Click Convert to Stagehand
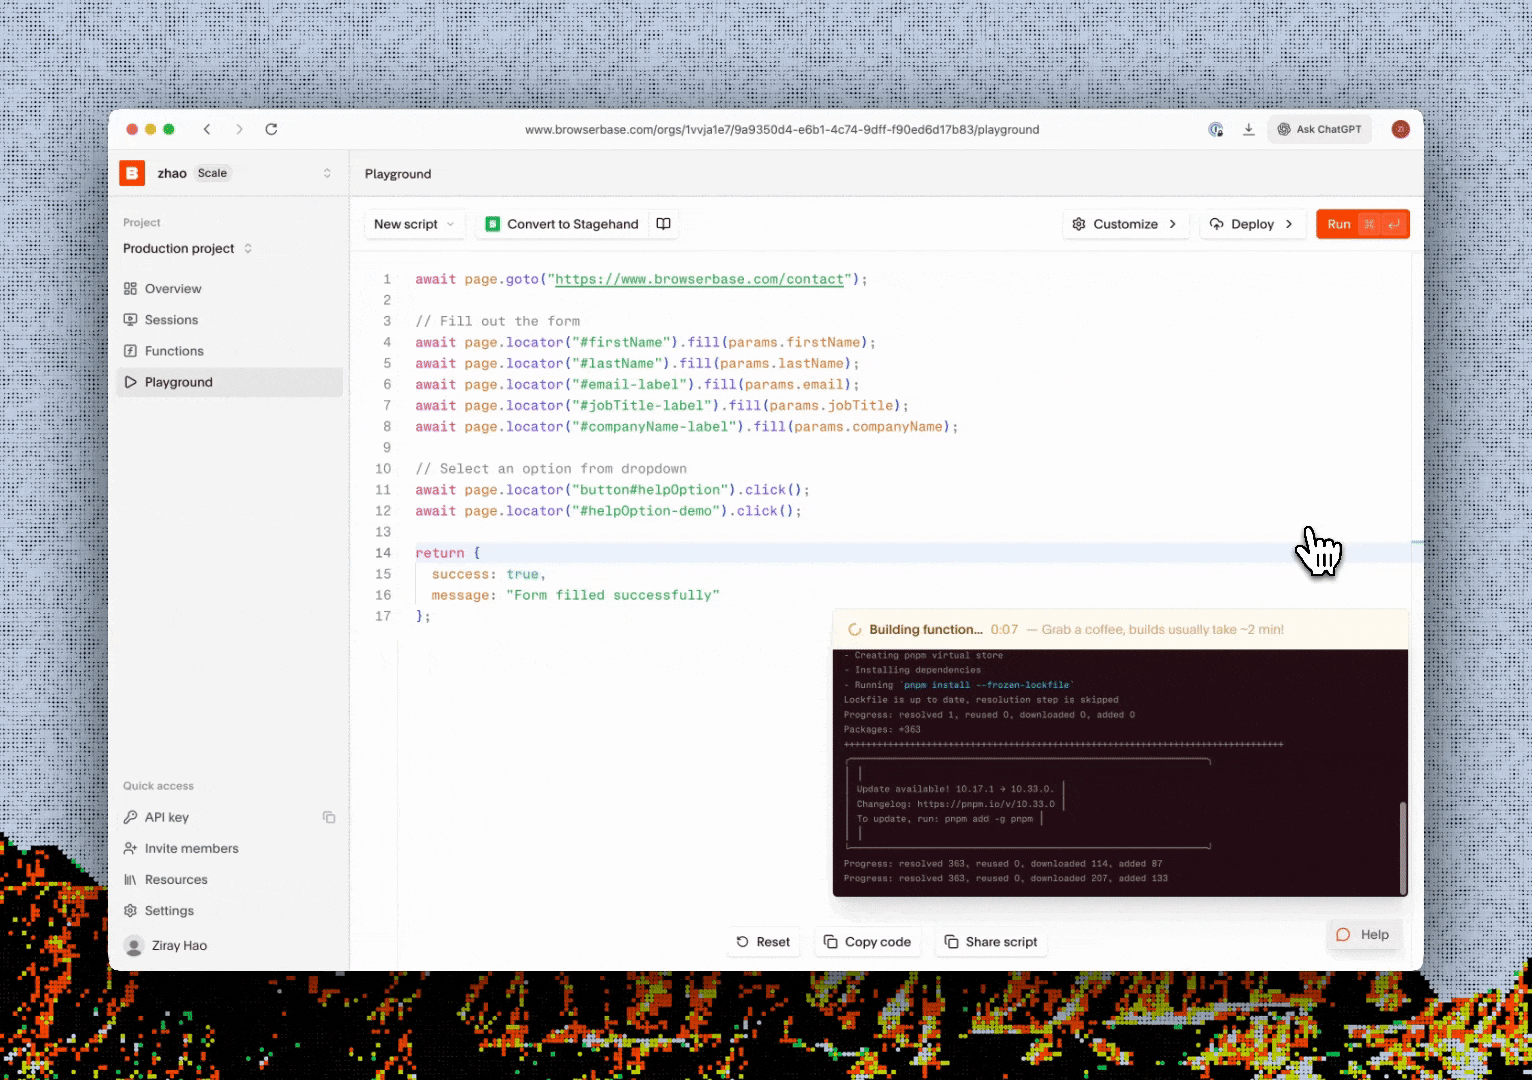The image size is (1532, 1080). tap(563, 224)
